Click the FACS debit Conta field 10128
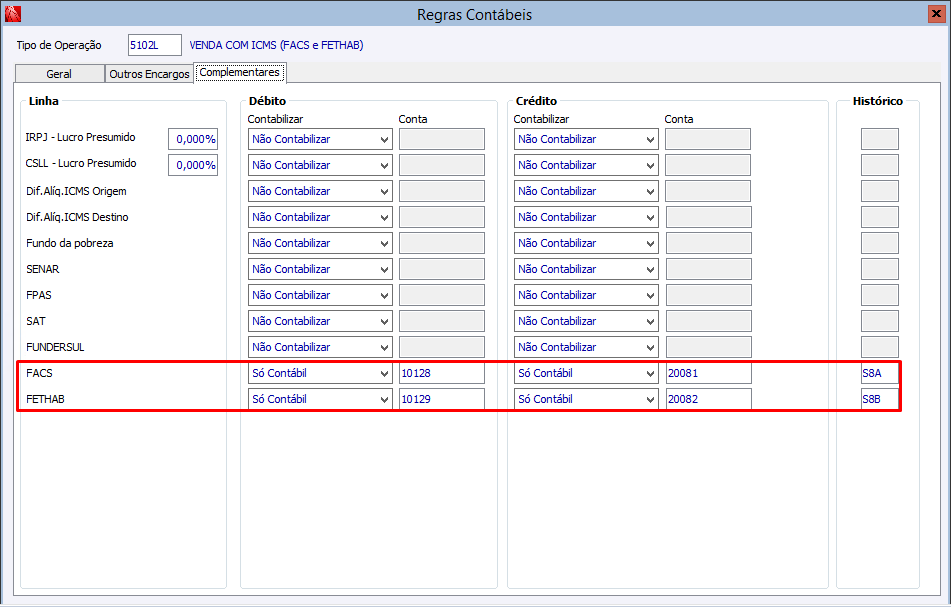This screenshot has width=951, height=607. pyautogui.click(x=442, y=373)
